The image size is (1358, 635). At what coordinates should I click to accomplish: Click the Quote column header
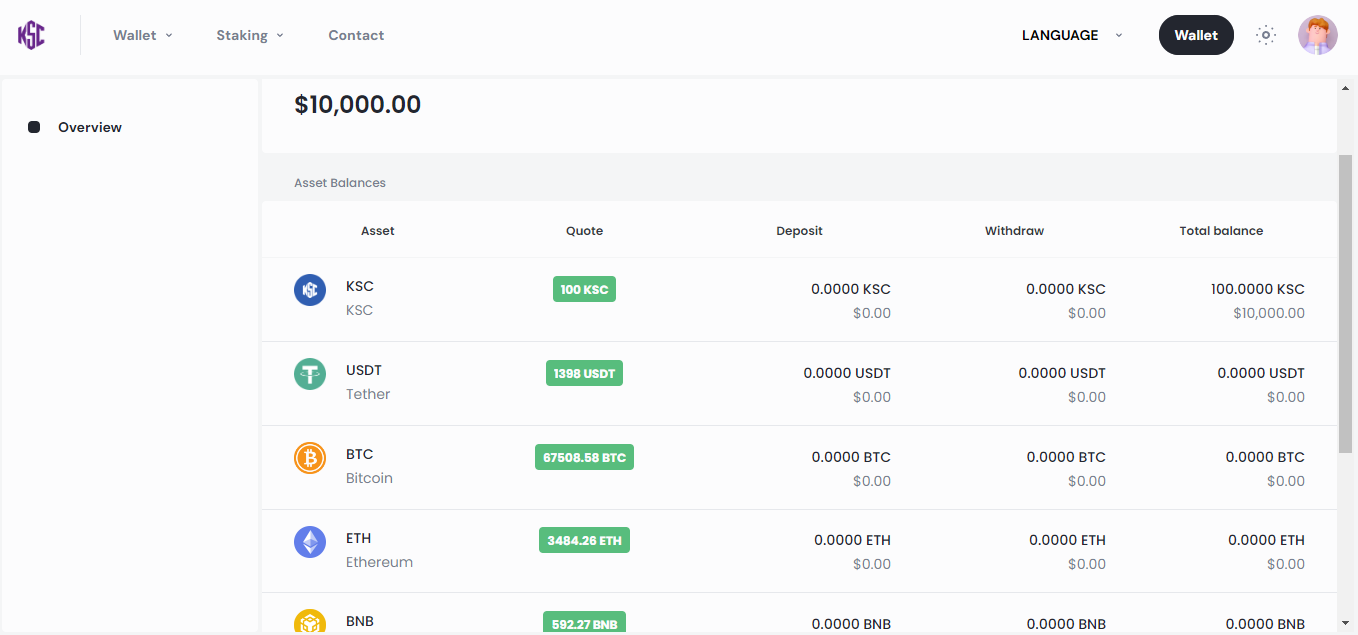(x=584, y=231)
